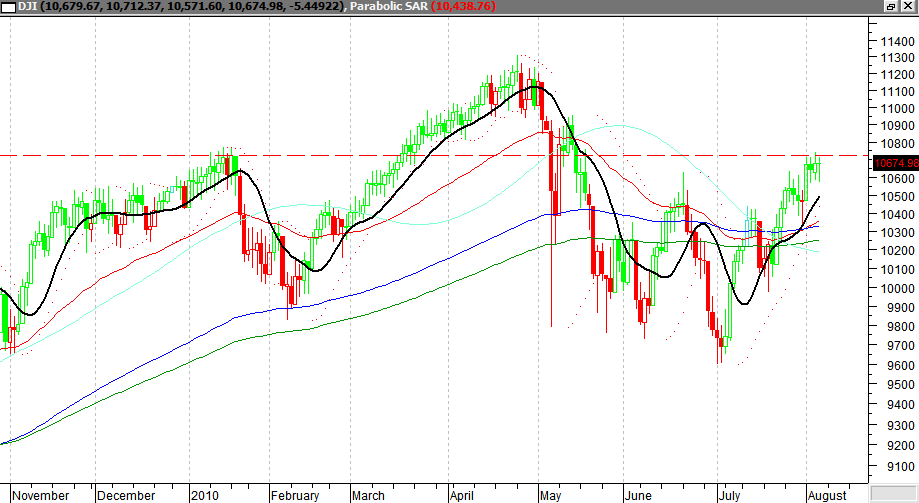Click the August date axis label

827,495
